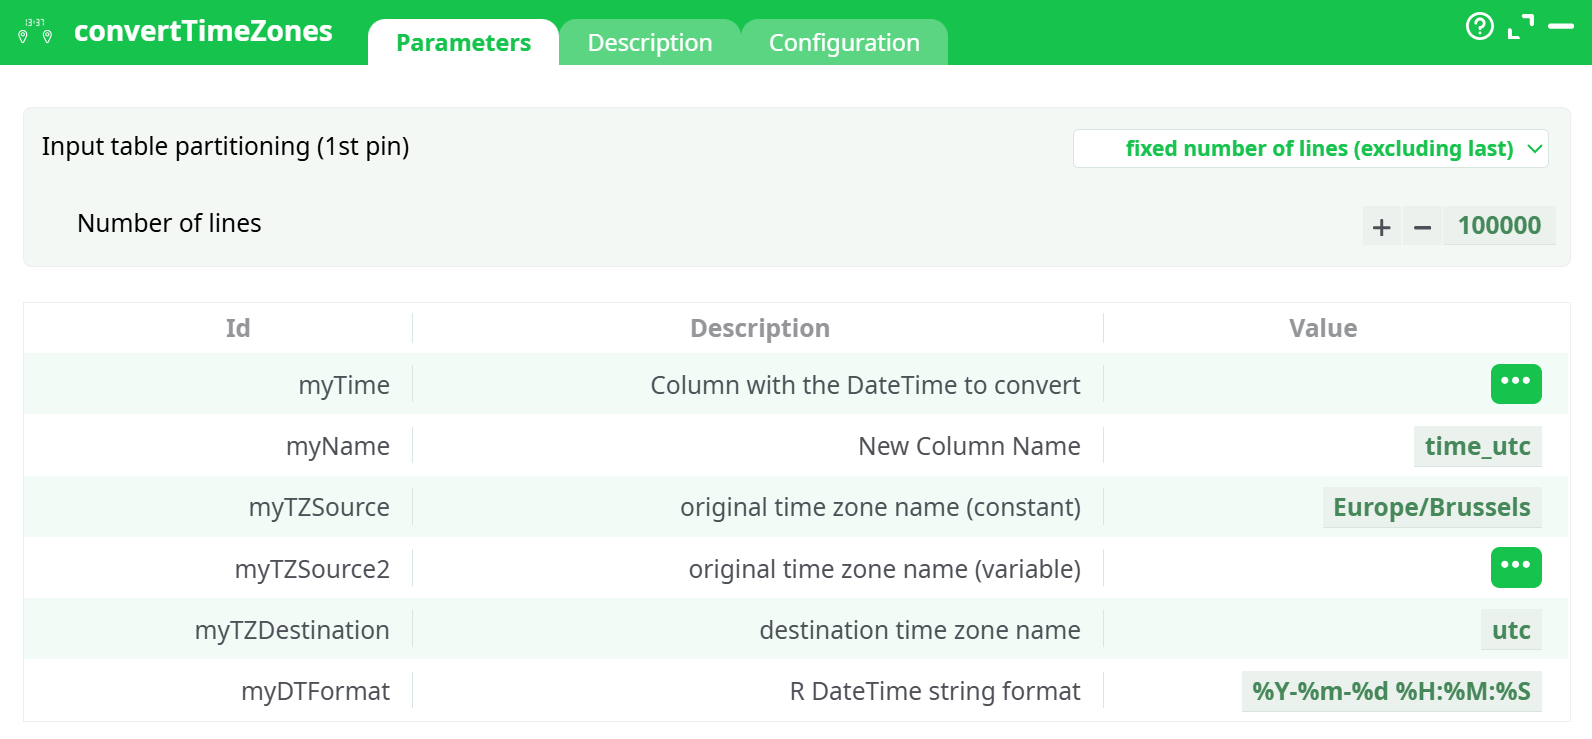Open the help question mark icon
The width and height of the screenshot is (1592, 739).
pos(1479,26)
